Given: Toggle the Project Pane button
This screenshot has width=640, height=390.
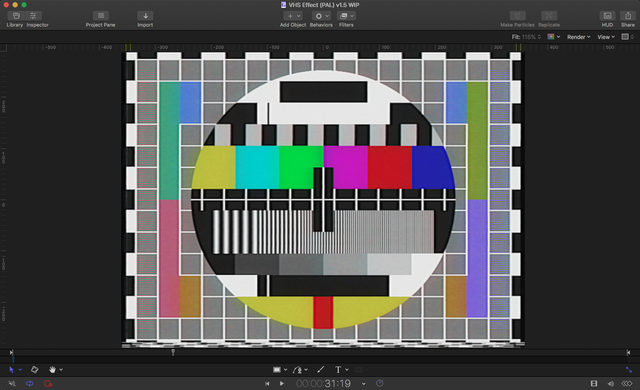Looking at the screenshot, I should 100,16.
